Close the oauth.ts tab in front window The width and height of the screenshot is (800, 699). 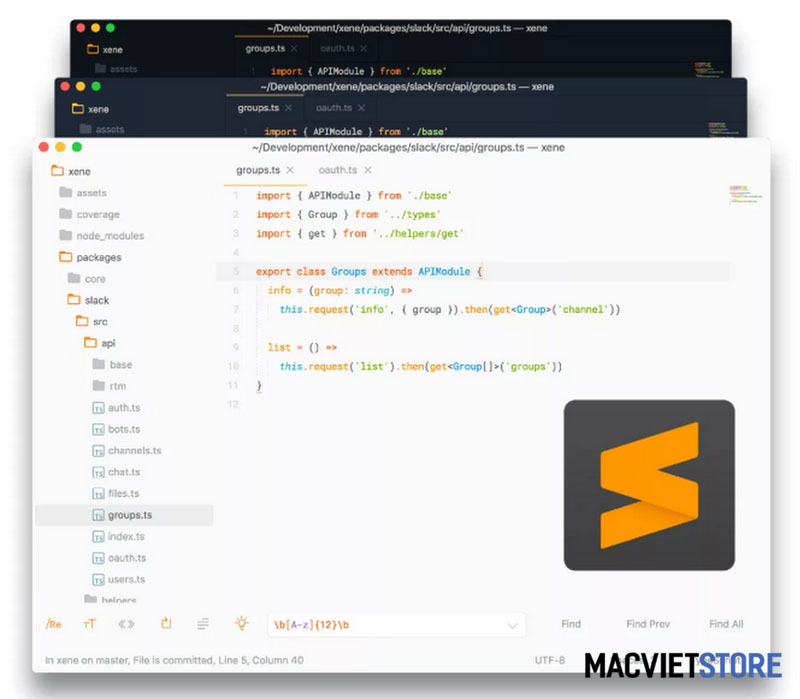(368, 170)
